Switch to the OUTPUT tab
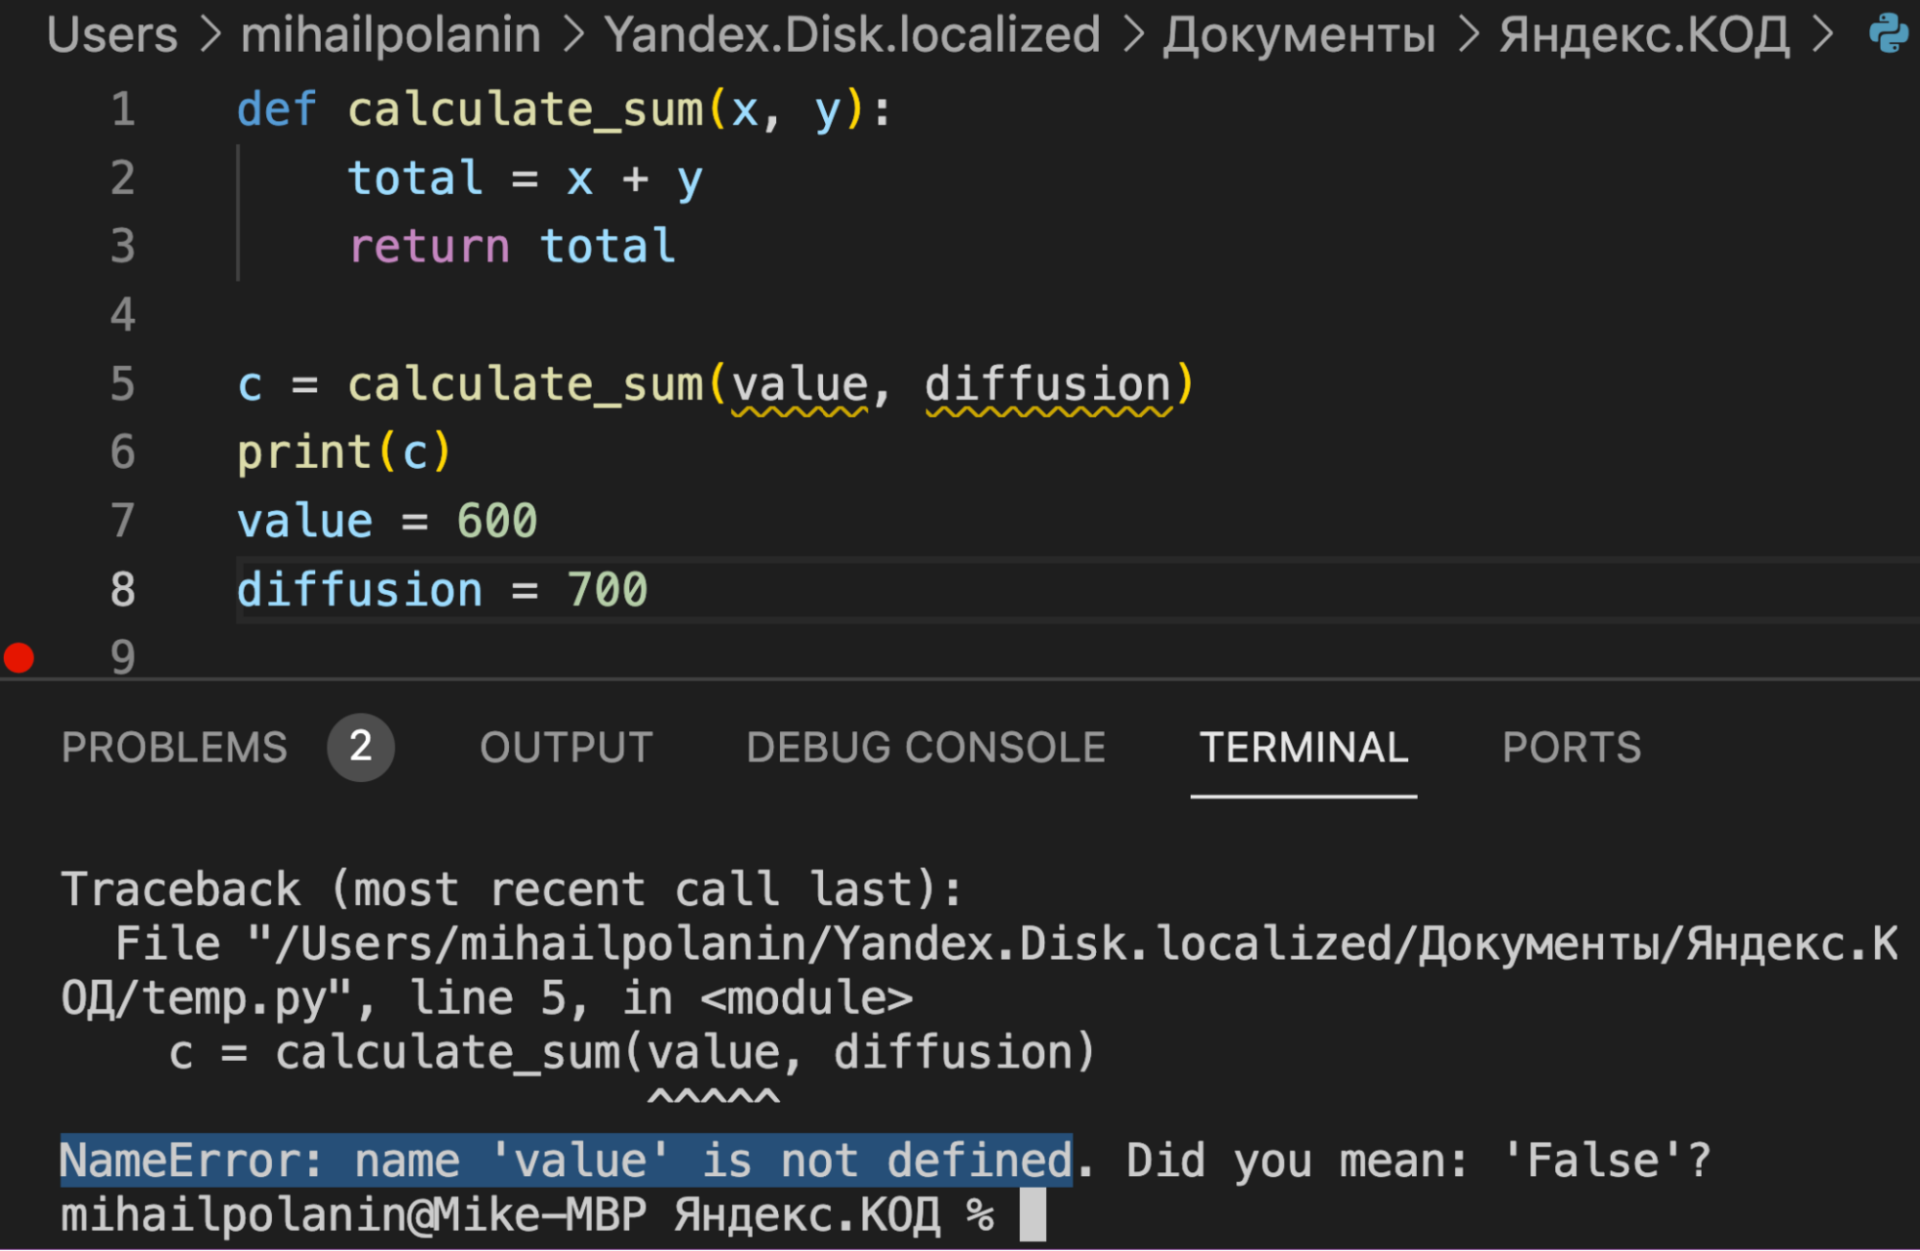 [x=566, y=747]
